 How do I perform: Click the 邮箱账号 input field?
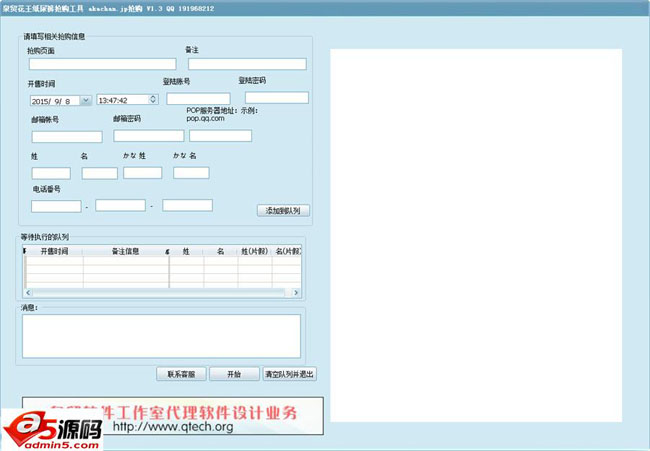point(67,137)
